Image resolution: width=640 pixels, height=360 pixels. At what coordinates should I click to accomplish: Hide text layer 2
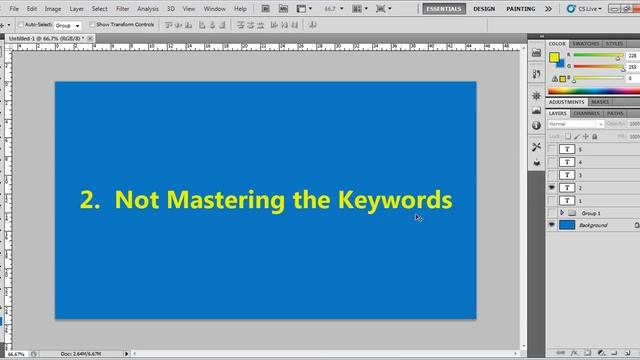click(552, 188)
